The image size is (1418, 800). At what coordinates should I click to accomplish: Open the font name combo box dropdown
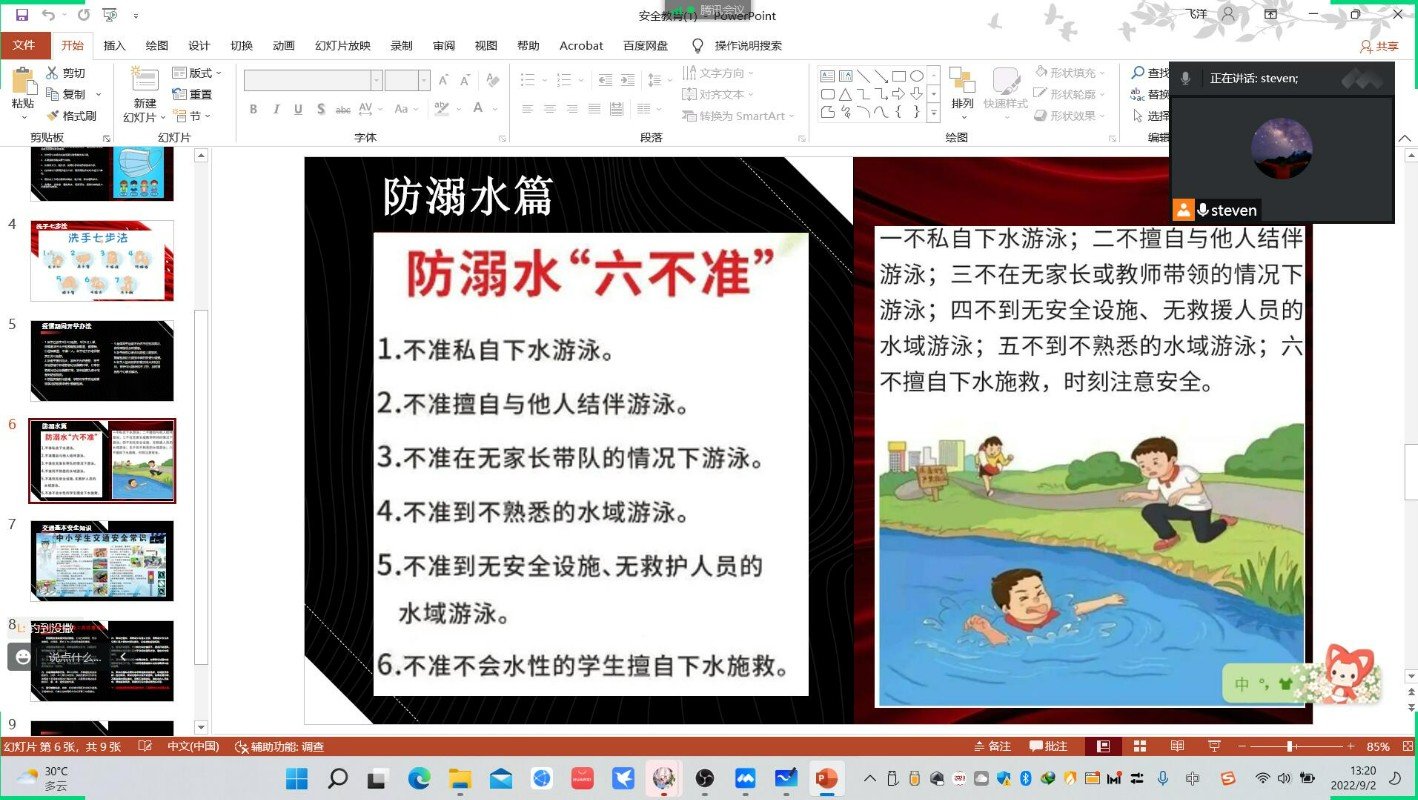(x=376, y=81)
